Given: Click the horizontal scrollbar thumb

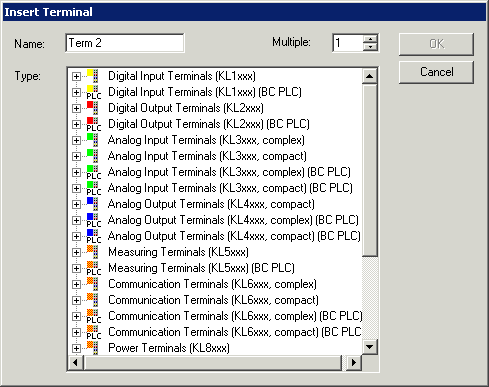Looking at the screenshot, I should pyautogui.click(x=213, y=362).
